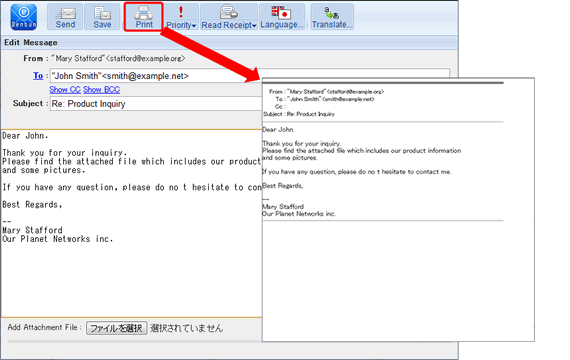The height and width of the screenshot is (360, 570).
Task: Click 'Our Planet Networks inc.' in print preview
Action: [298, 214]
